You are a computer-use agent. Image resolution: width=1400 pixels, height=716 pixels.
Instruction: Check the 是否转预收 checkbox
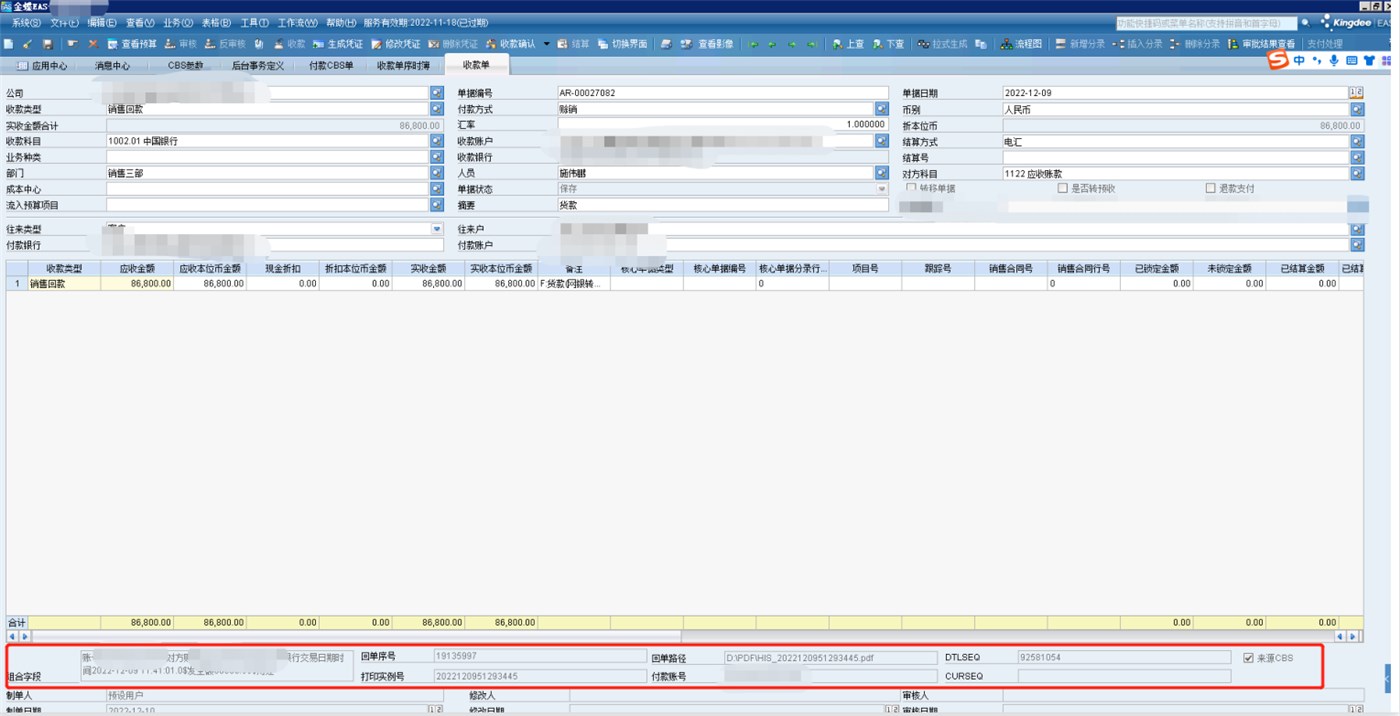click(x=1063, y=188)
